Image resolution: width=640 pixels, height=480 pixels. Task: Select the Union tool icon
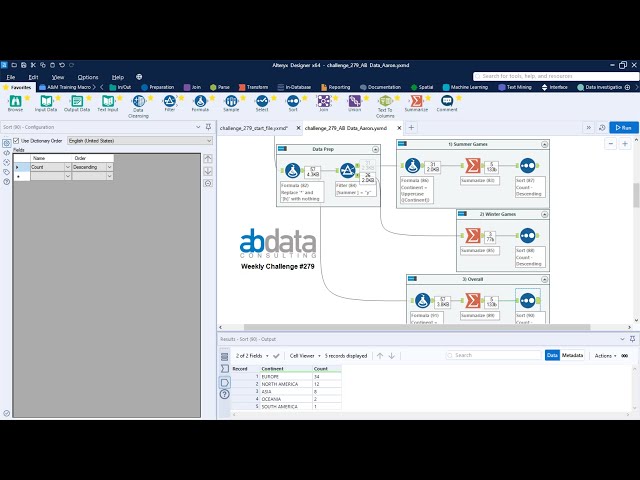355,101
